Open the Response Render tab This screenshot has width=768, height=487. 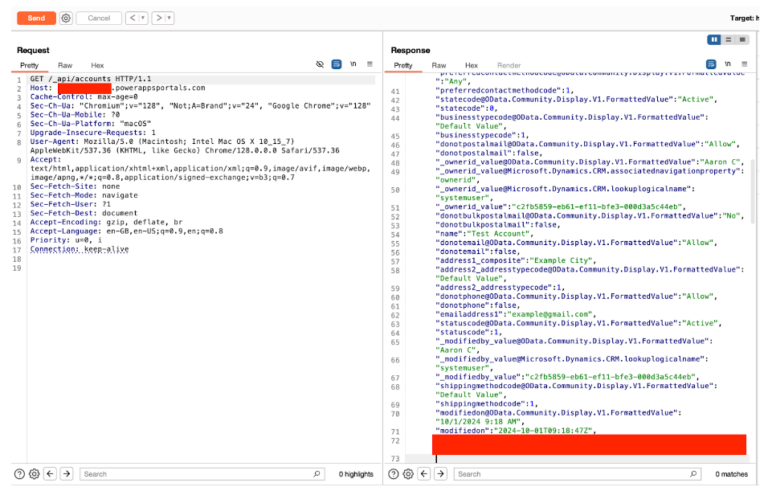509,65
